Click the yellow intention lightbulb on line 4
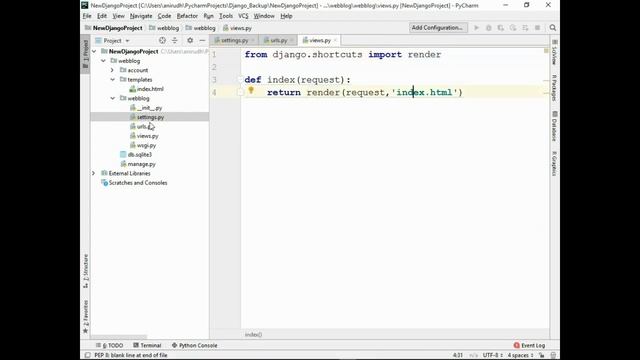Screen dimensions: 640x360 coord(251,91)
